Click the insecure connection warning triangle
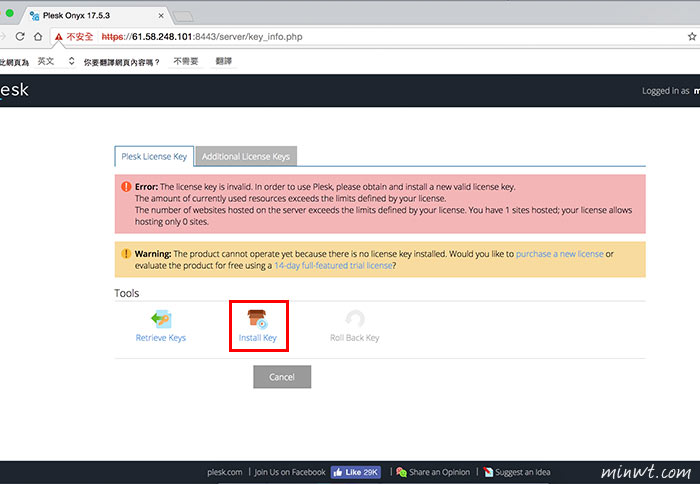700x484 pixels. [58, 37]
